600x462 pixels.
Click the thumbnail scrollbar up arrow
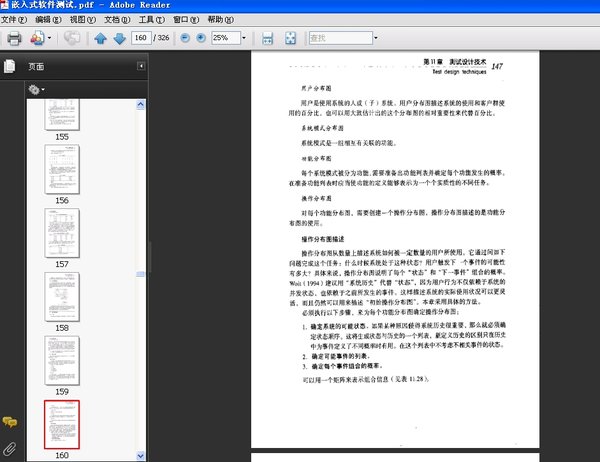coord(140,104)
